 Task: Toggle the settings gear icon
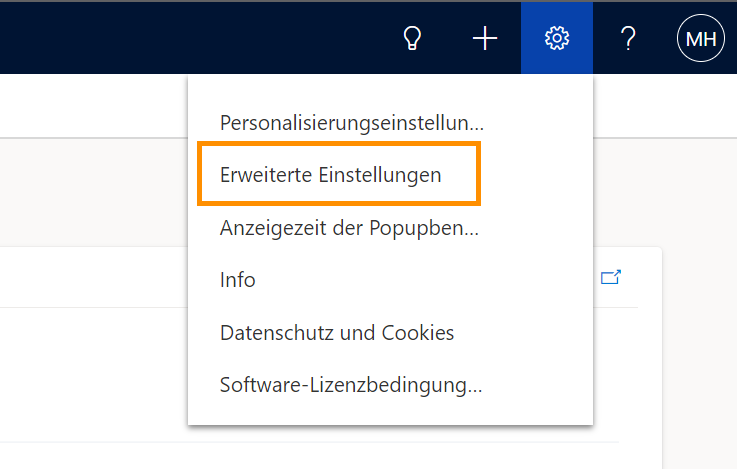[557, 38]
